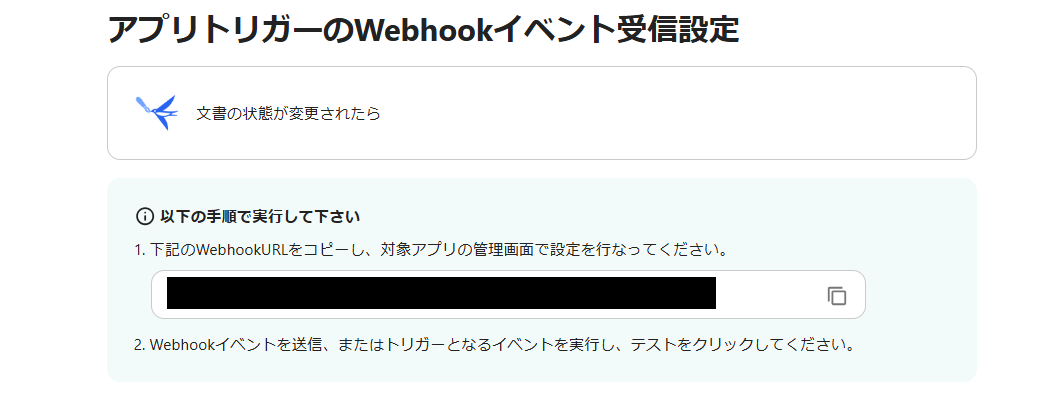The width and height of the screenshot is (1061, 410).
Task: Open the 文書の状態が変更されたら trigger card
Action: pos(541,113)
